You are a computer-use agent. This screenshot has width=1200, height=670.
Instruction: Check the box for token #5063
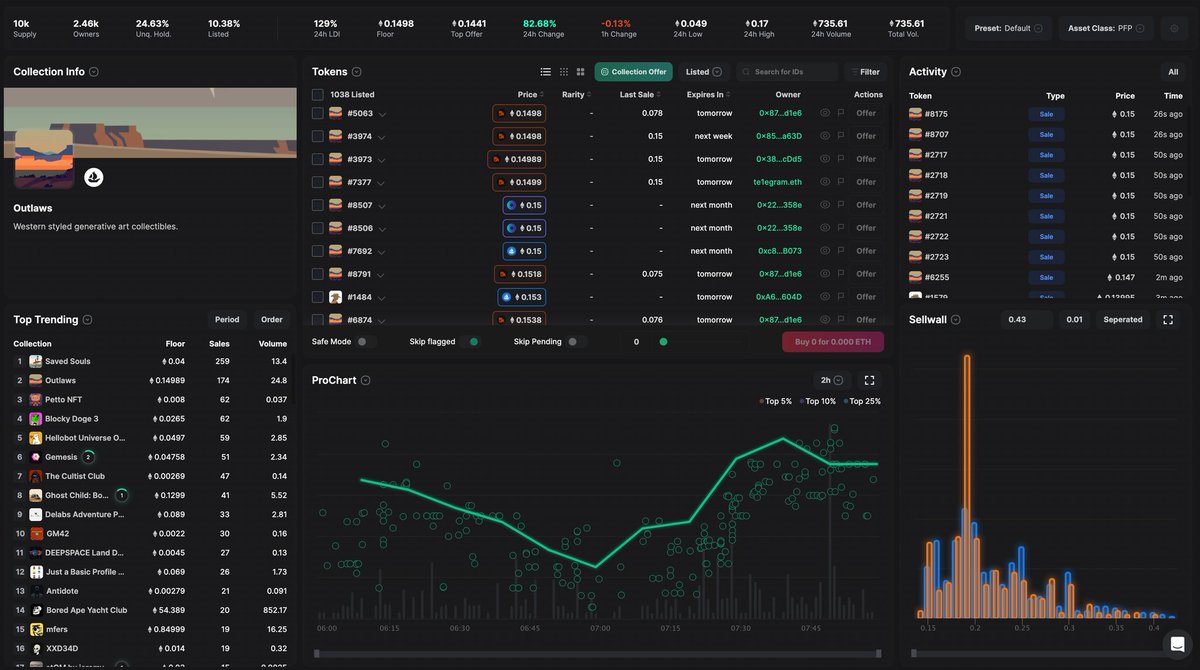tap(318, 113)
